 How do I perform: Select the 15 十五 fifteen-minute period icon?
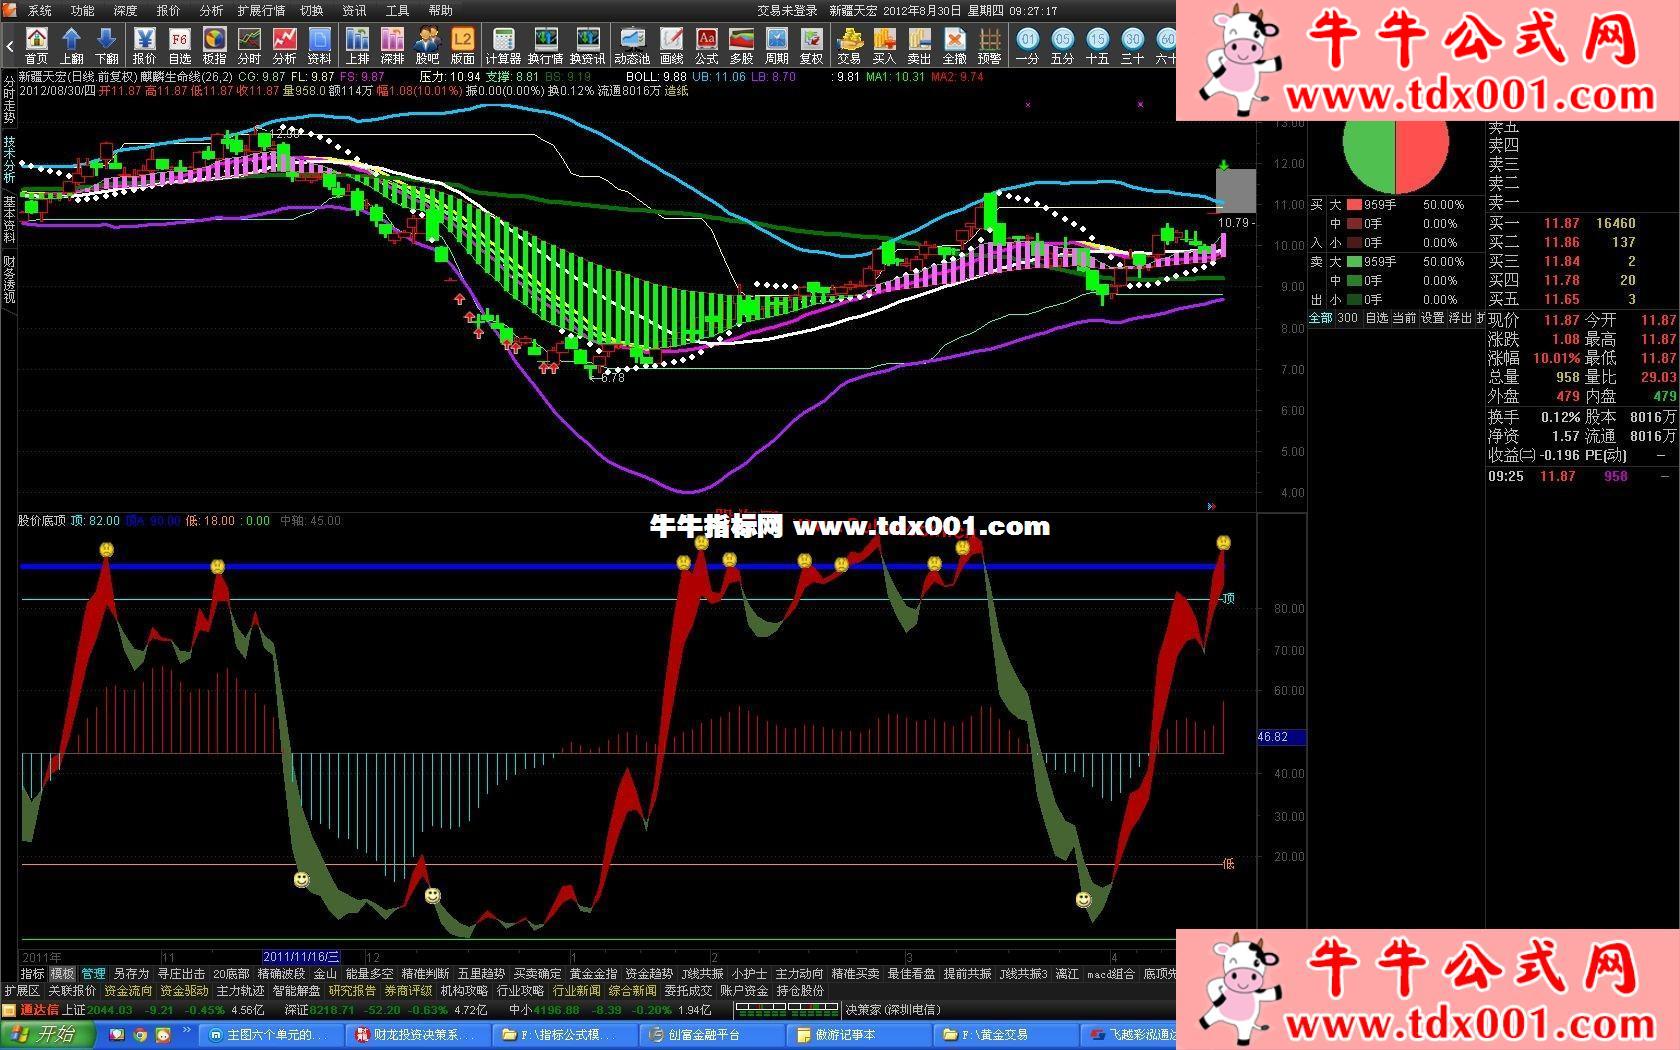pyautogui.click(x=1097, y=46)
